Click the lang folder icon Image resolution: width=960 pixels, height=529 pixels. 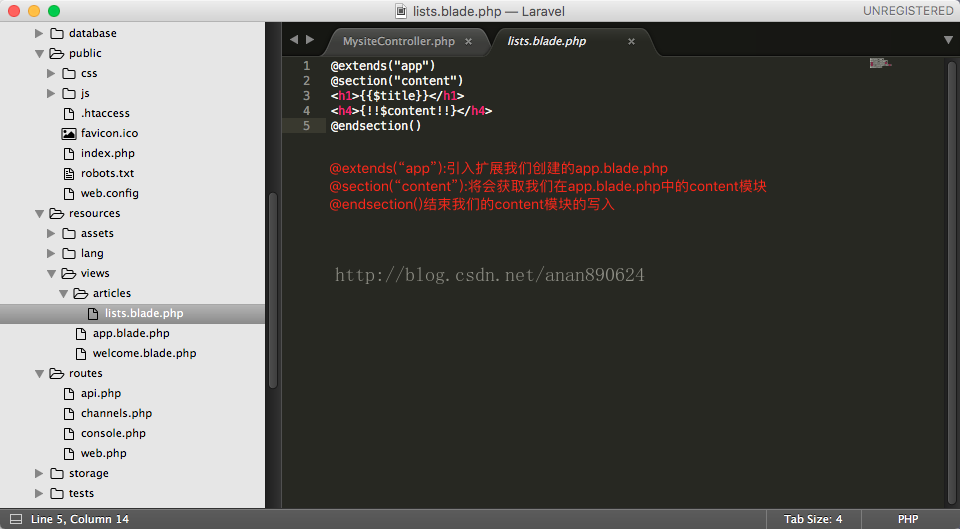click(69, 253)
